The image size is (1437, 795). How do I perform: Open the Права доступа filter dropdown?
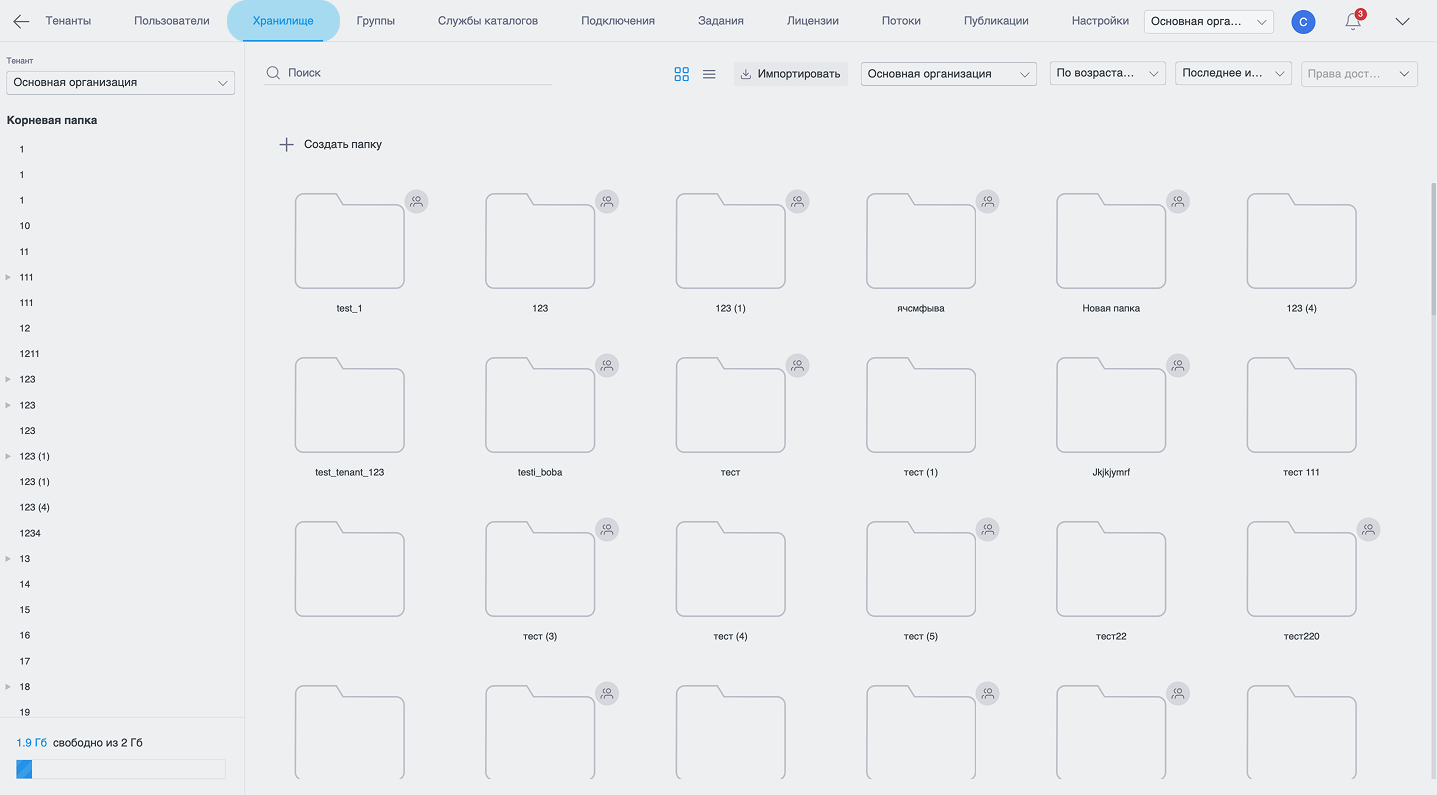point(1359,74)
